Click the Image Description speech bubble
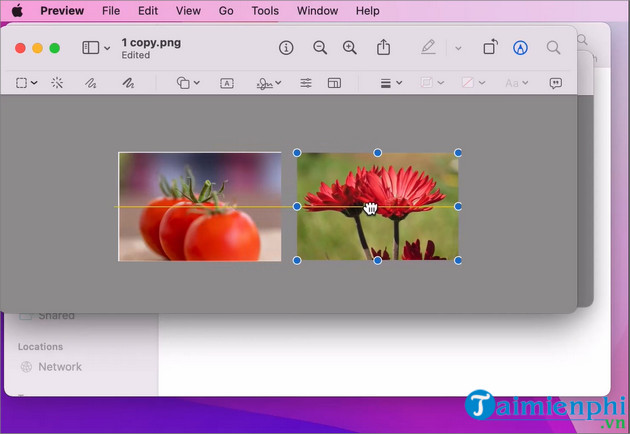This screenshot has width=630, height=434. pos(556,83)
